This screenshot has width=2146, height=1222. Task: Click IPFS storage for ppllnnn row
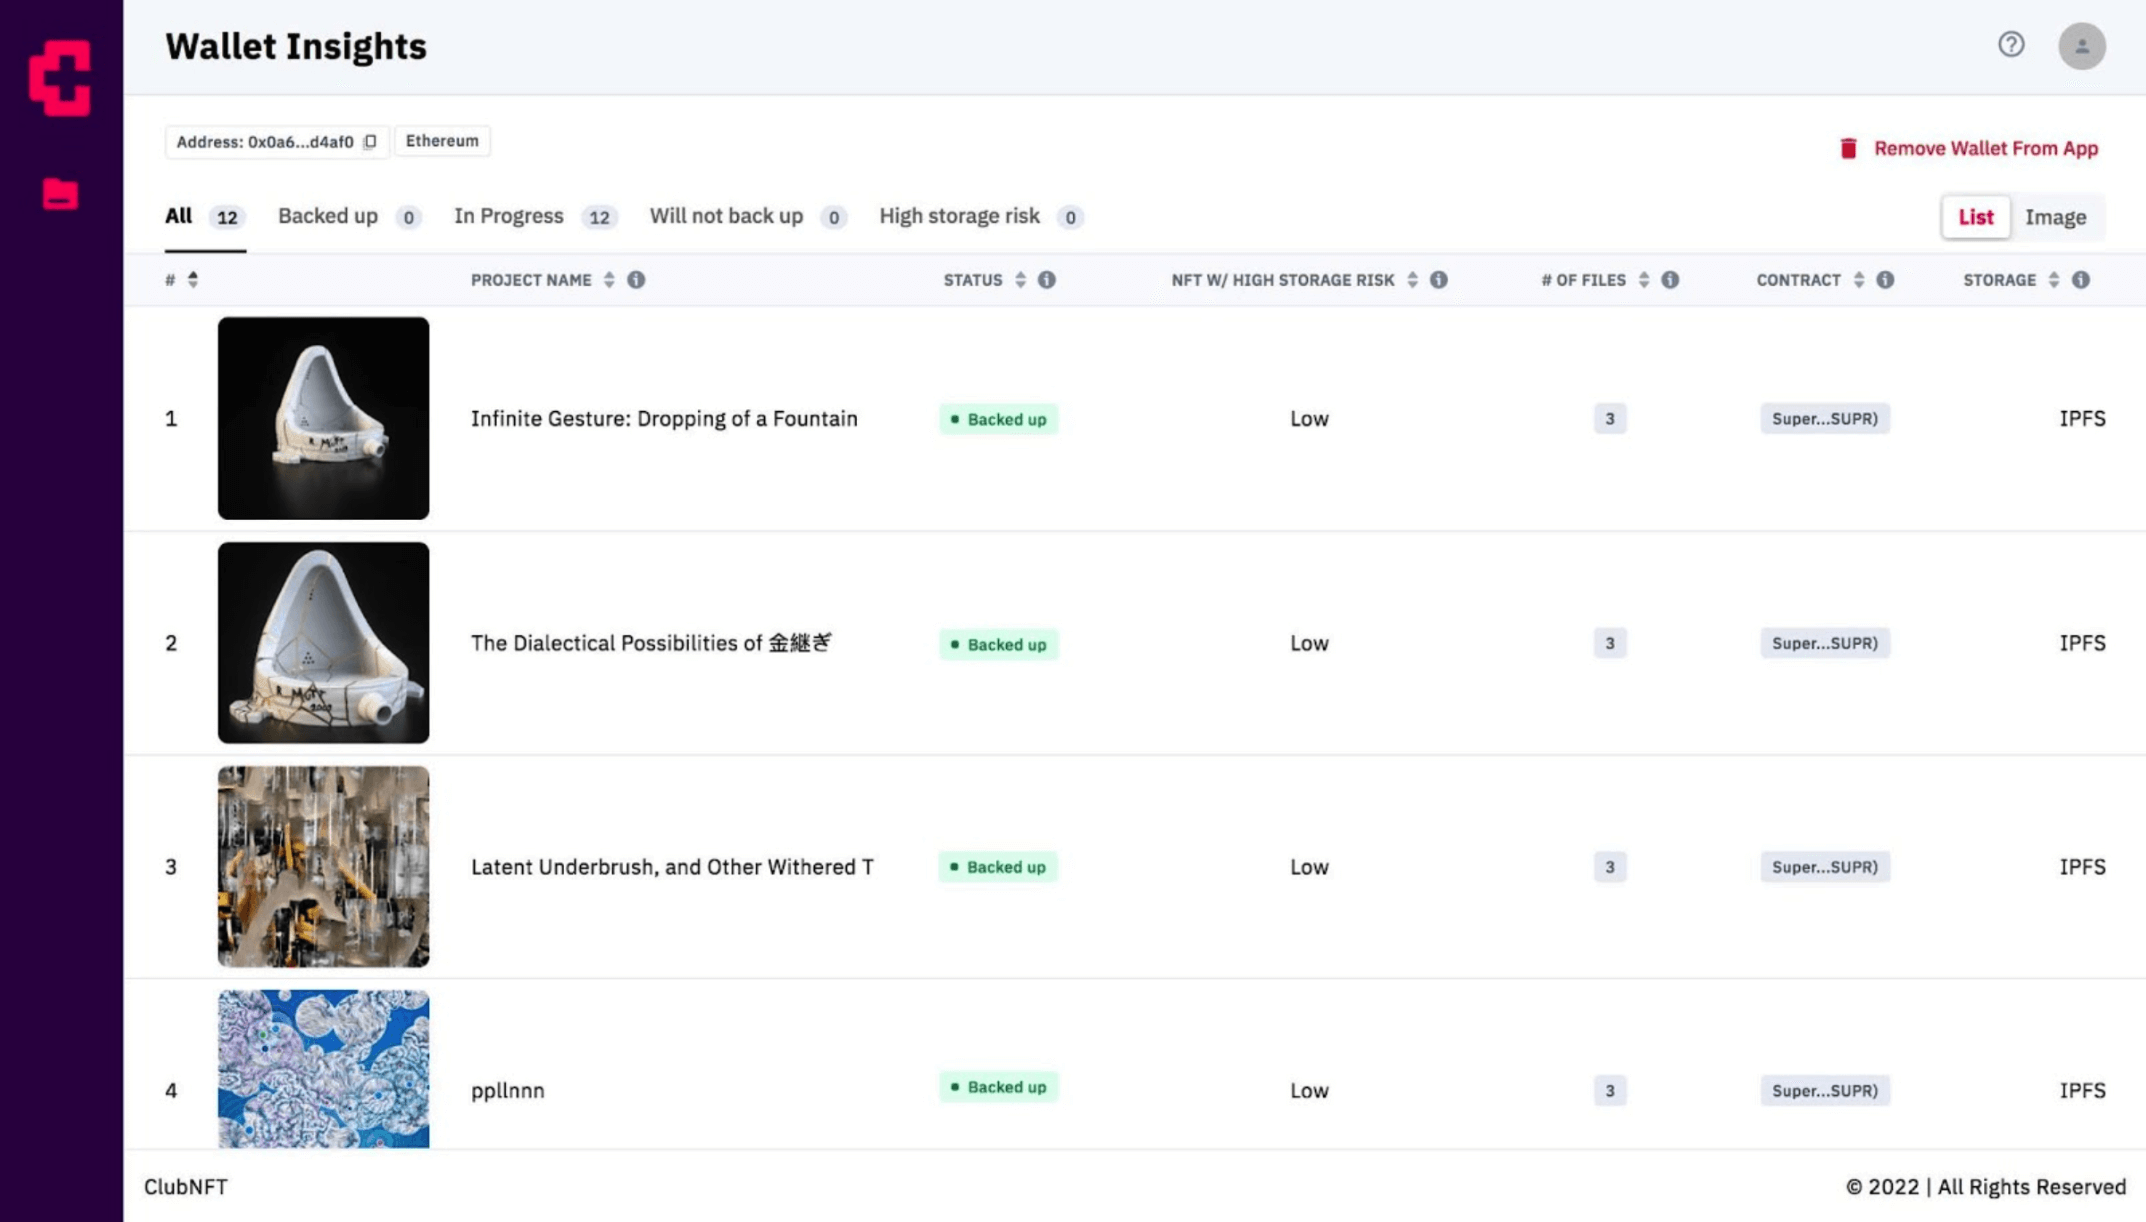point(2082,1091)
